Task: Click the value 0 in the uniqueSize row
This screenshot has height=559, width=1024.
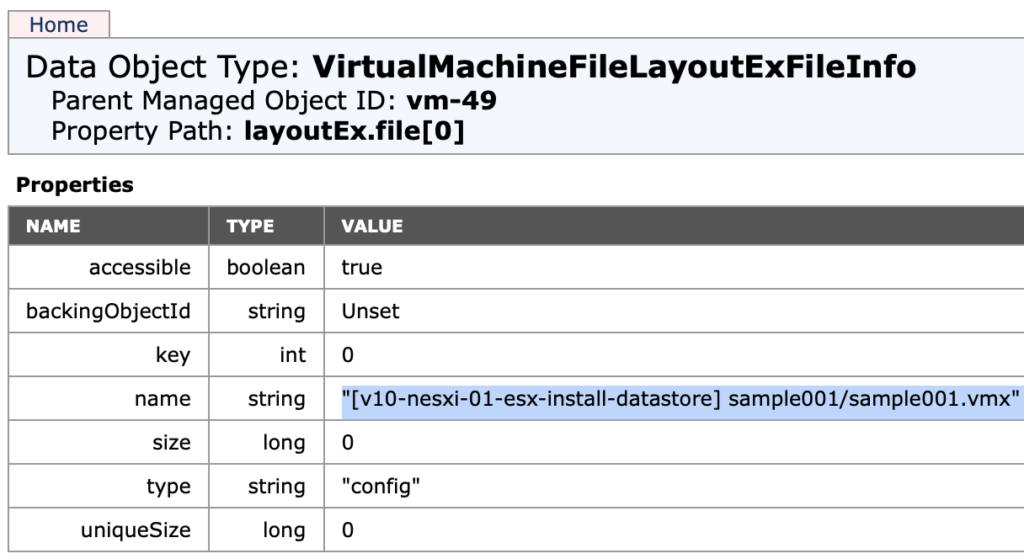Action: click(x=348, y=530)
